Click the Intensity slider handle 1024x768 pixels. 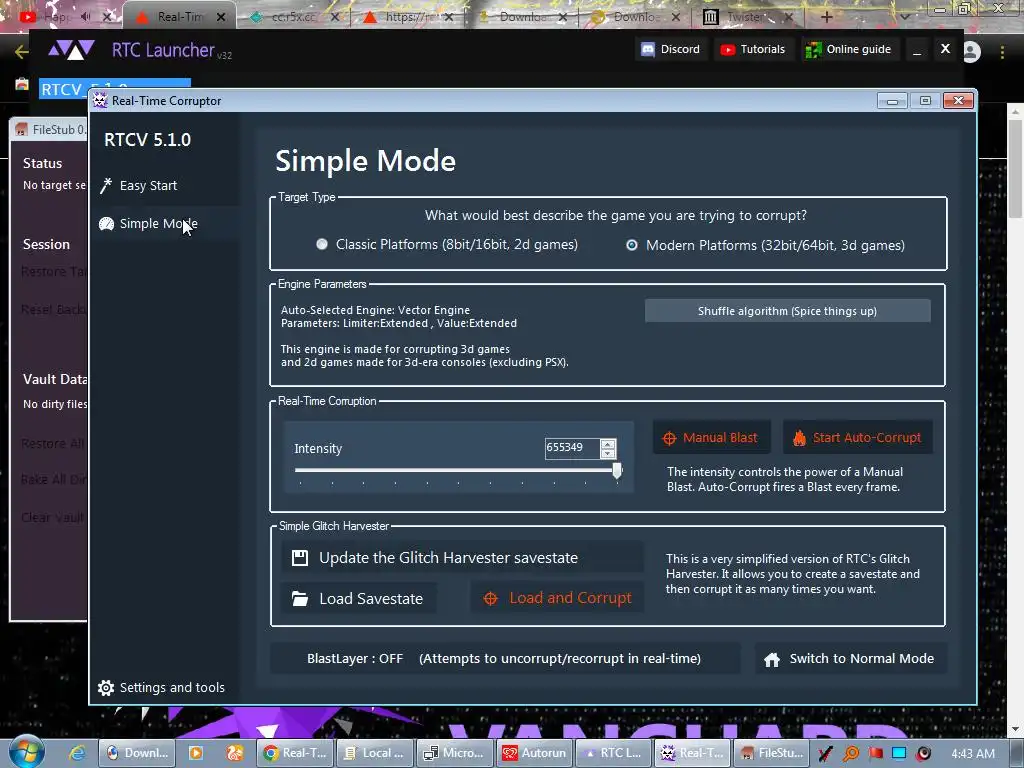click(617, 470)
